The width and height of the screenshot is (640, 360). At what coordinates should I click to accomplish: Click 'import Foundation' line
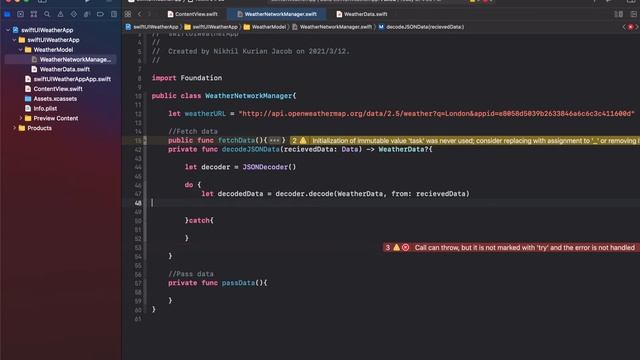[x=187, y=78]
